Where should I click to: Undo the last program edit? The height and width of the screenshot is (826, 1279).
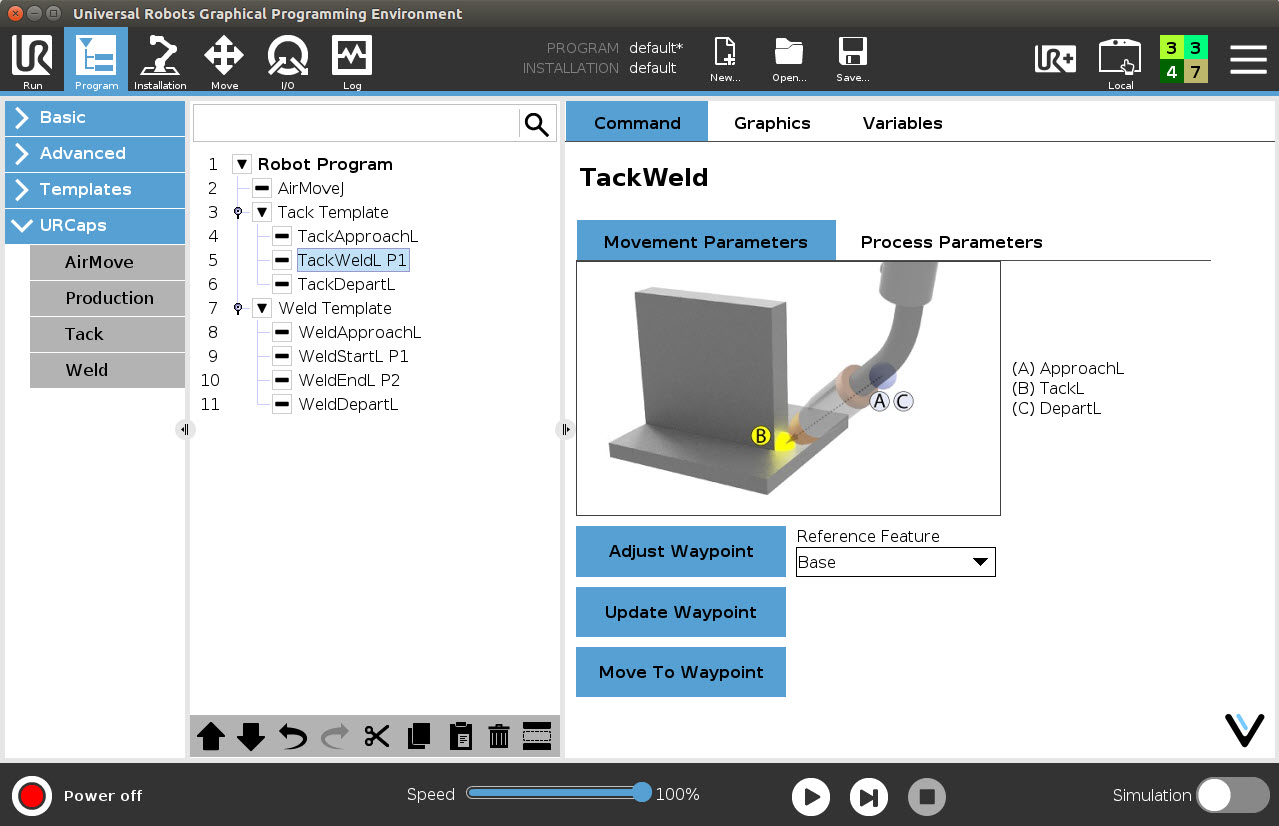[x=292, y=736]
